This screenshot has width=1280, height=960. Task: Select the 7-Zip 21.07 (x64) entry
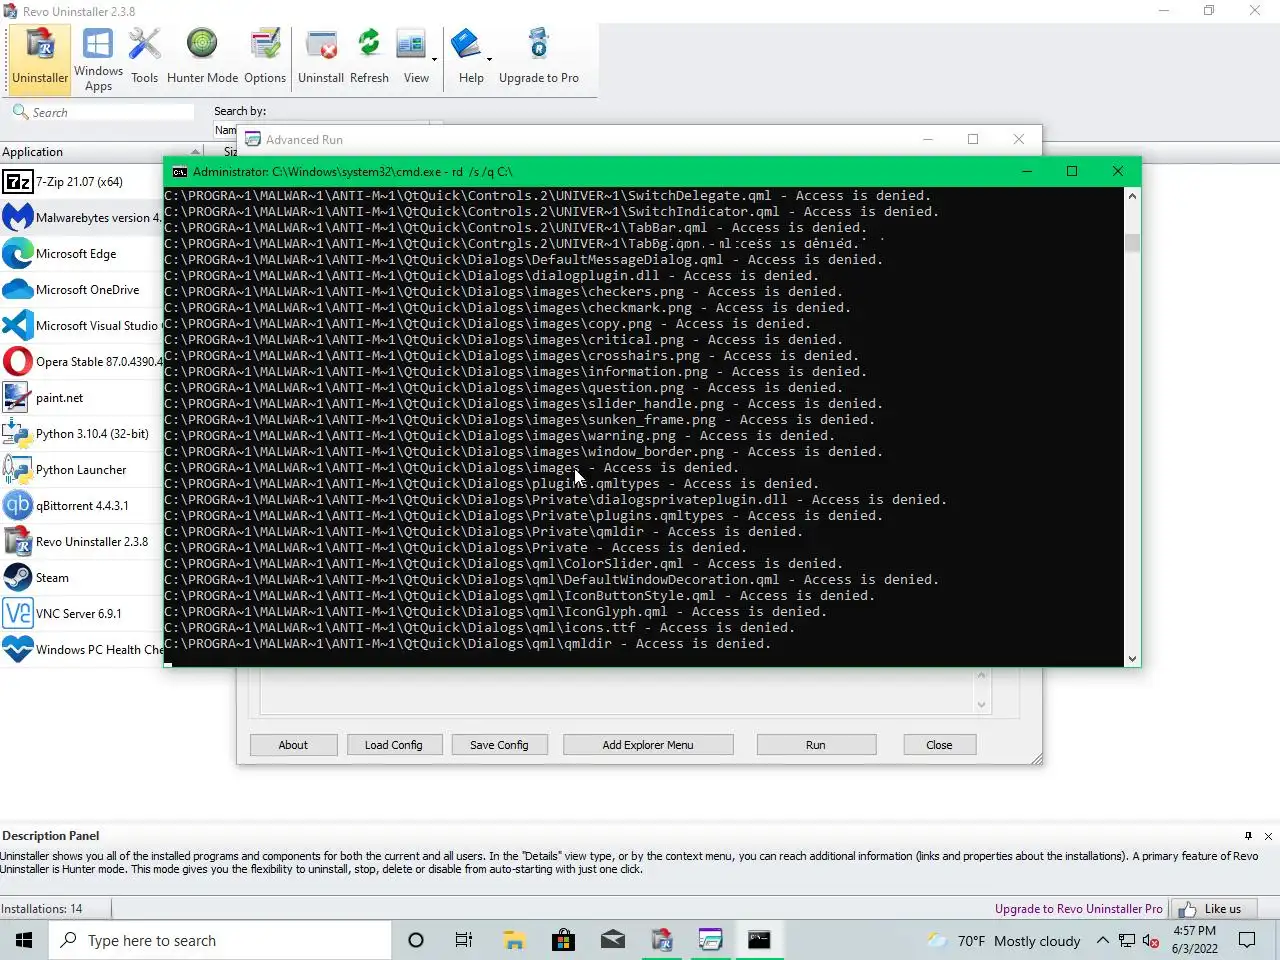click(81, 182)
